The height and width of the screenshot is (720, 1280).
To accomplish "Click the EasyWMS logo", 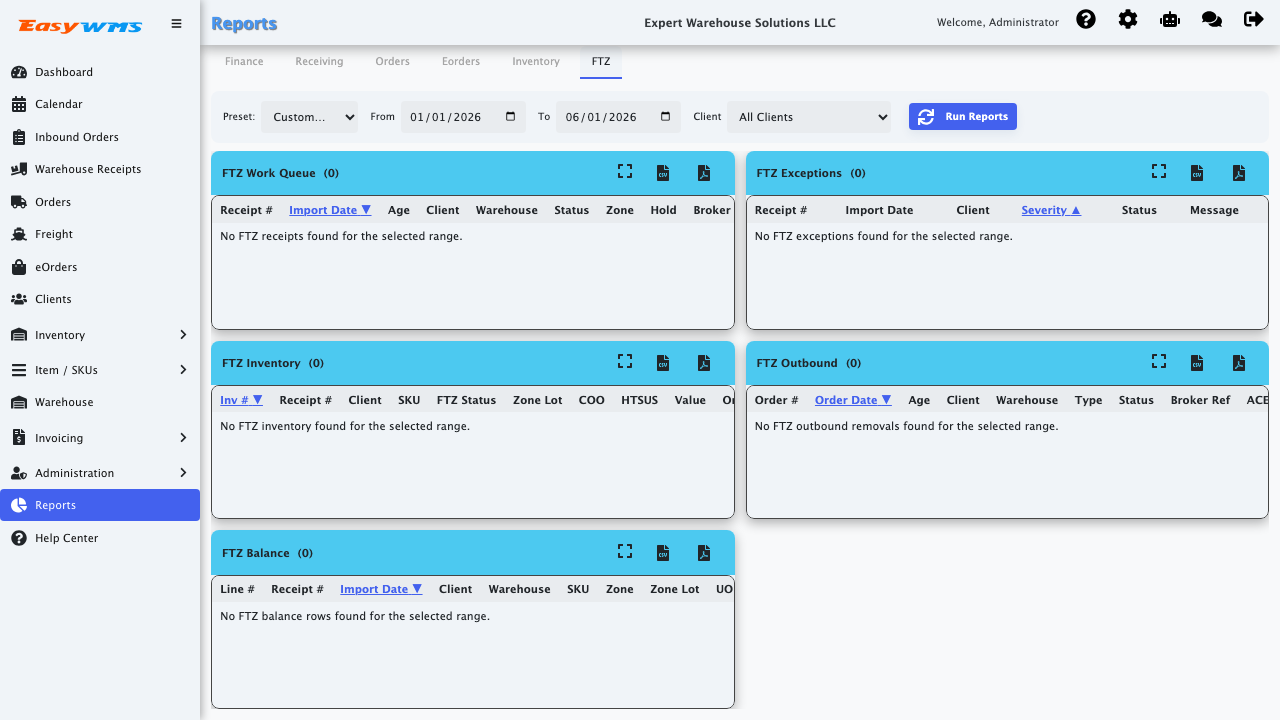I will coord(80,26).
